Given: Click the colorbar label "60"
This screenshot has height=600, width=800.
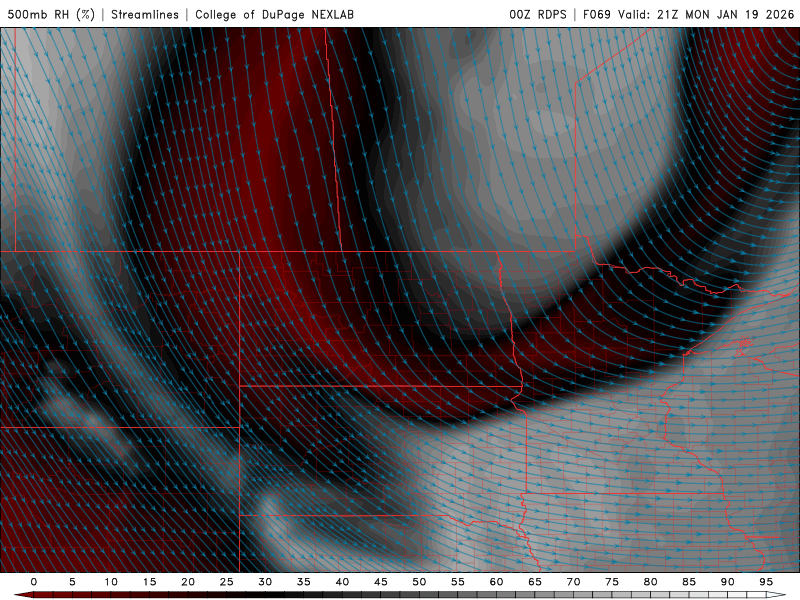Looking at the screenshot, I should coord(496,582).
